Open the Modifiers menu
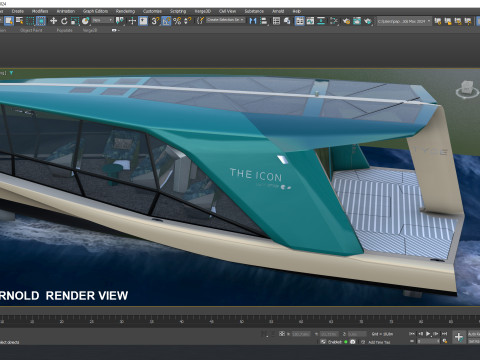Viewport: 480px width, 360px height. coord(40,11)
